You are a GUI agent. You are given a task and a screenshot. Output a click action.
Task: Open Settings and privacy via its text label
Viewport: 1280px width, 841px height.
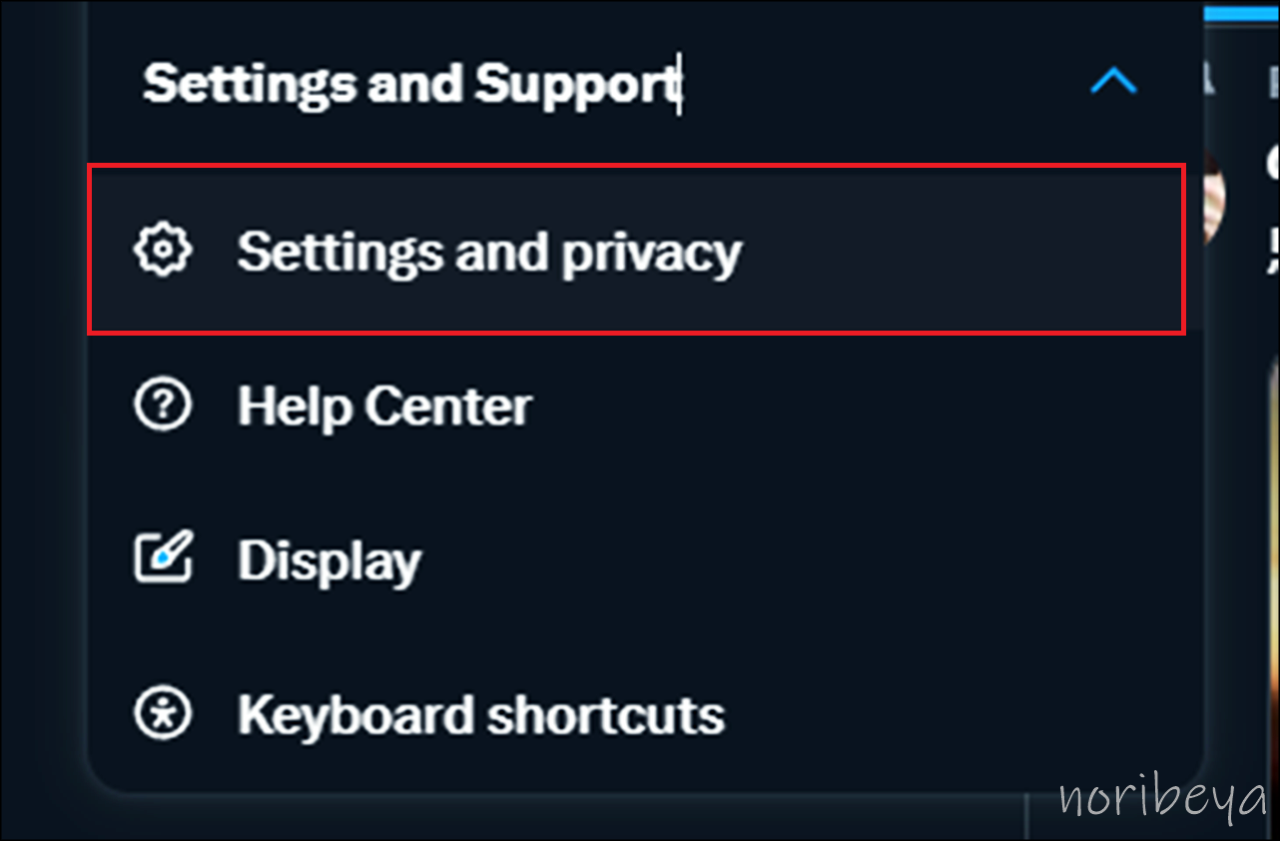(489, 252)
